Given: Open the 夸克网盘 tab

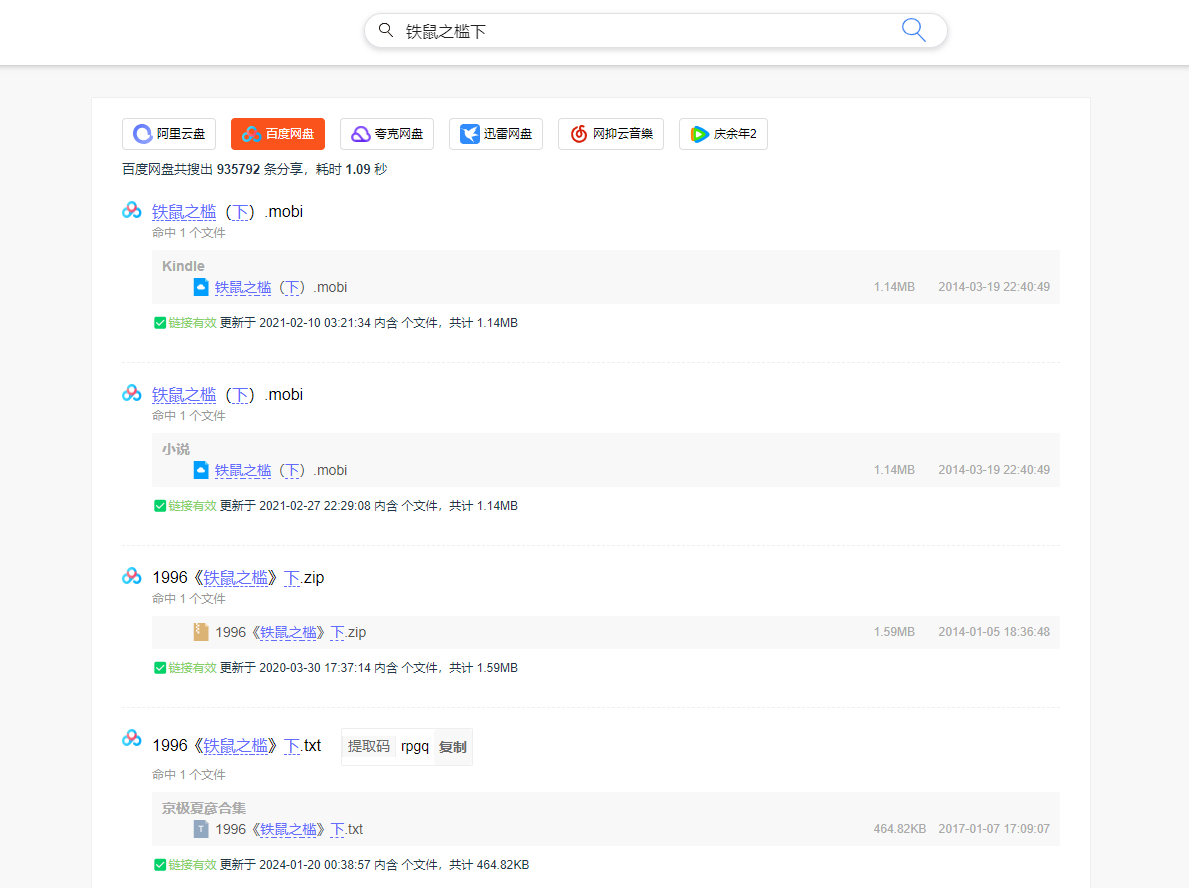Looking at the screenshot, I should click(x=387, y=134).
